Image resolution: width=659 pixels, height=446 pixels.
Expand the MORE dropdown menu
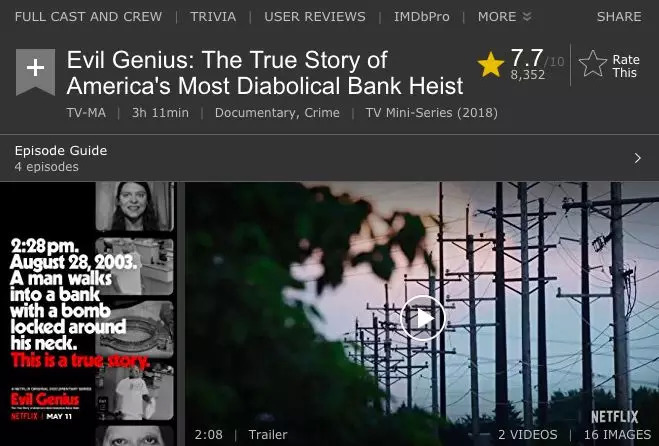click(504, 17)
